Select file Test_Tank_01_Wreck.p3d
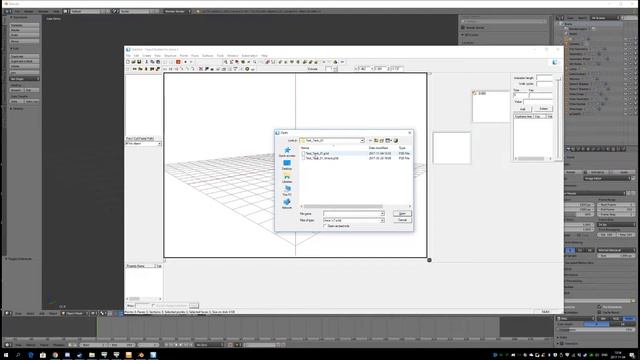The width and height of the screenshot is (640, 360). pos(322,158)
